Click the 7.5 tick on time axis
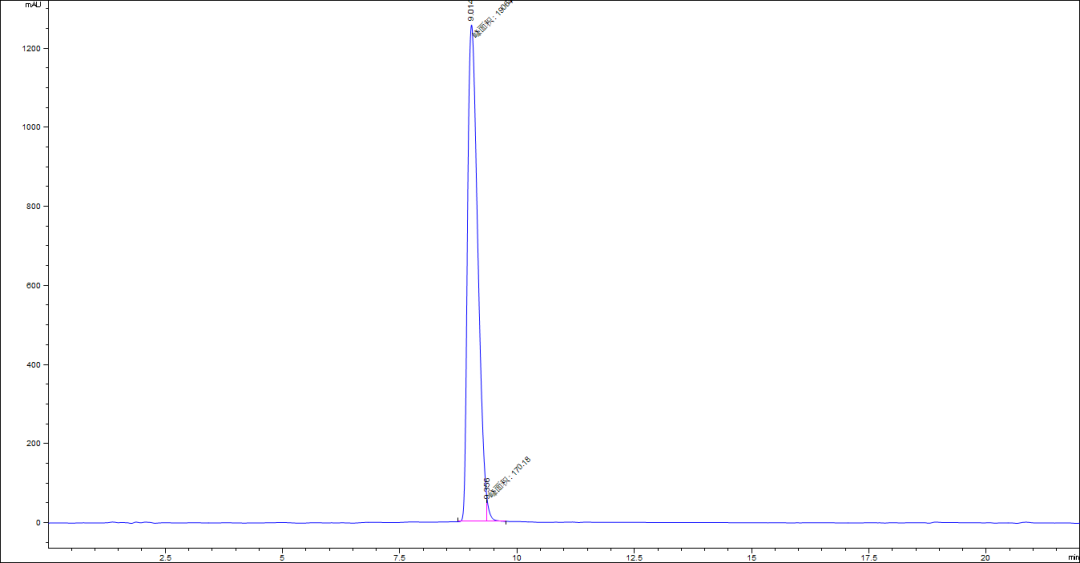 click(399, 557)
